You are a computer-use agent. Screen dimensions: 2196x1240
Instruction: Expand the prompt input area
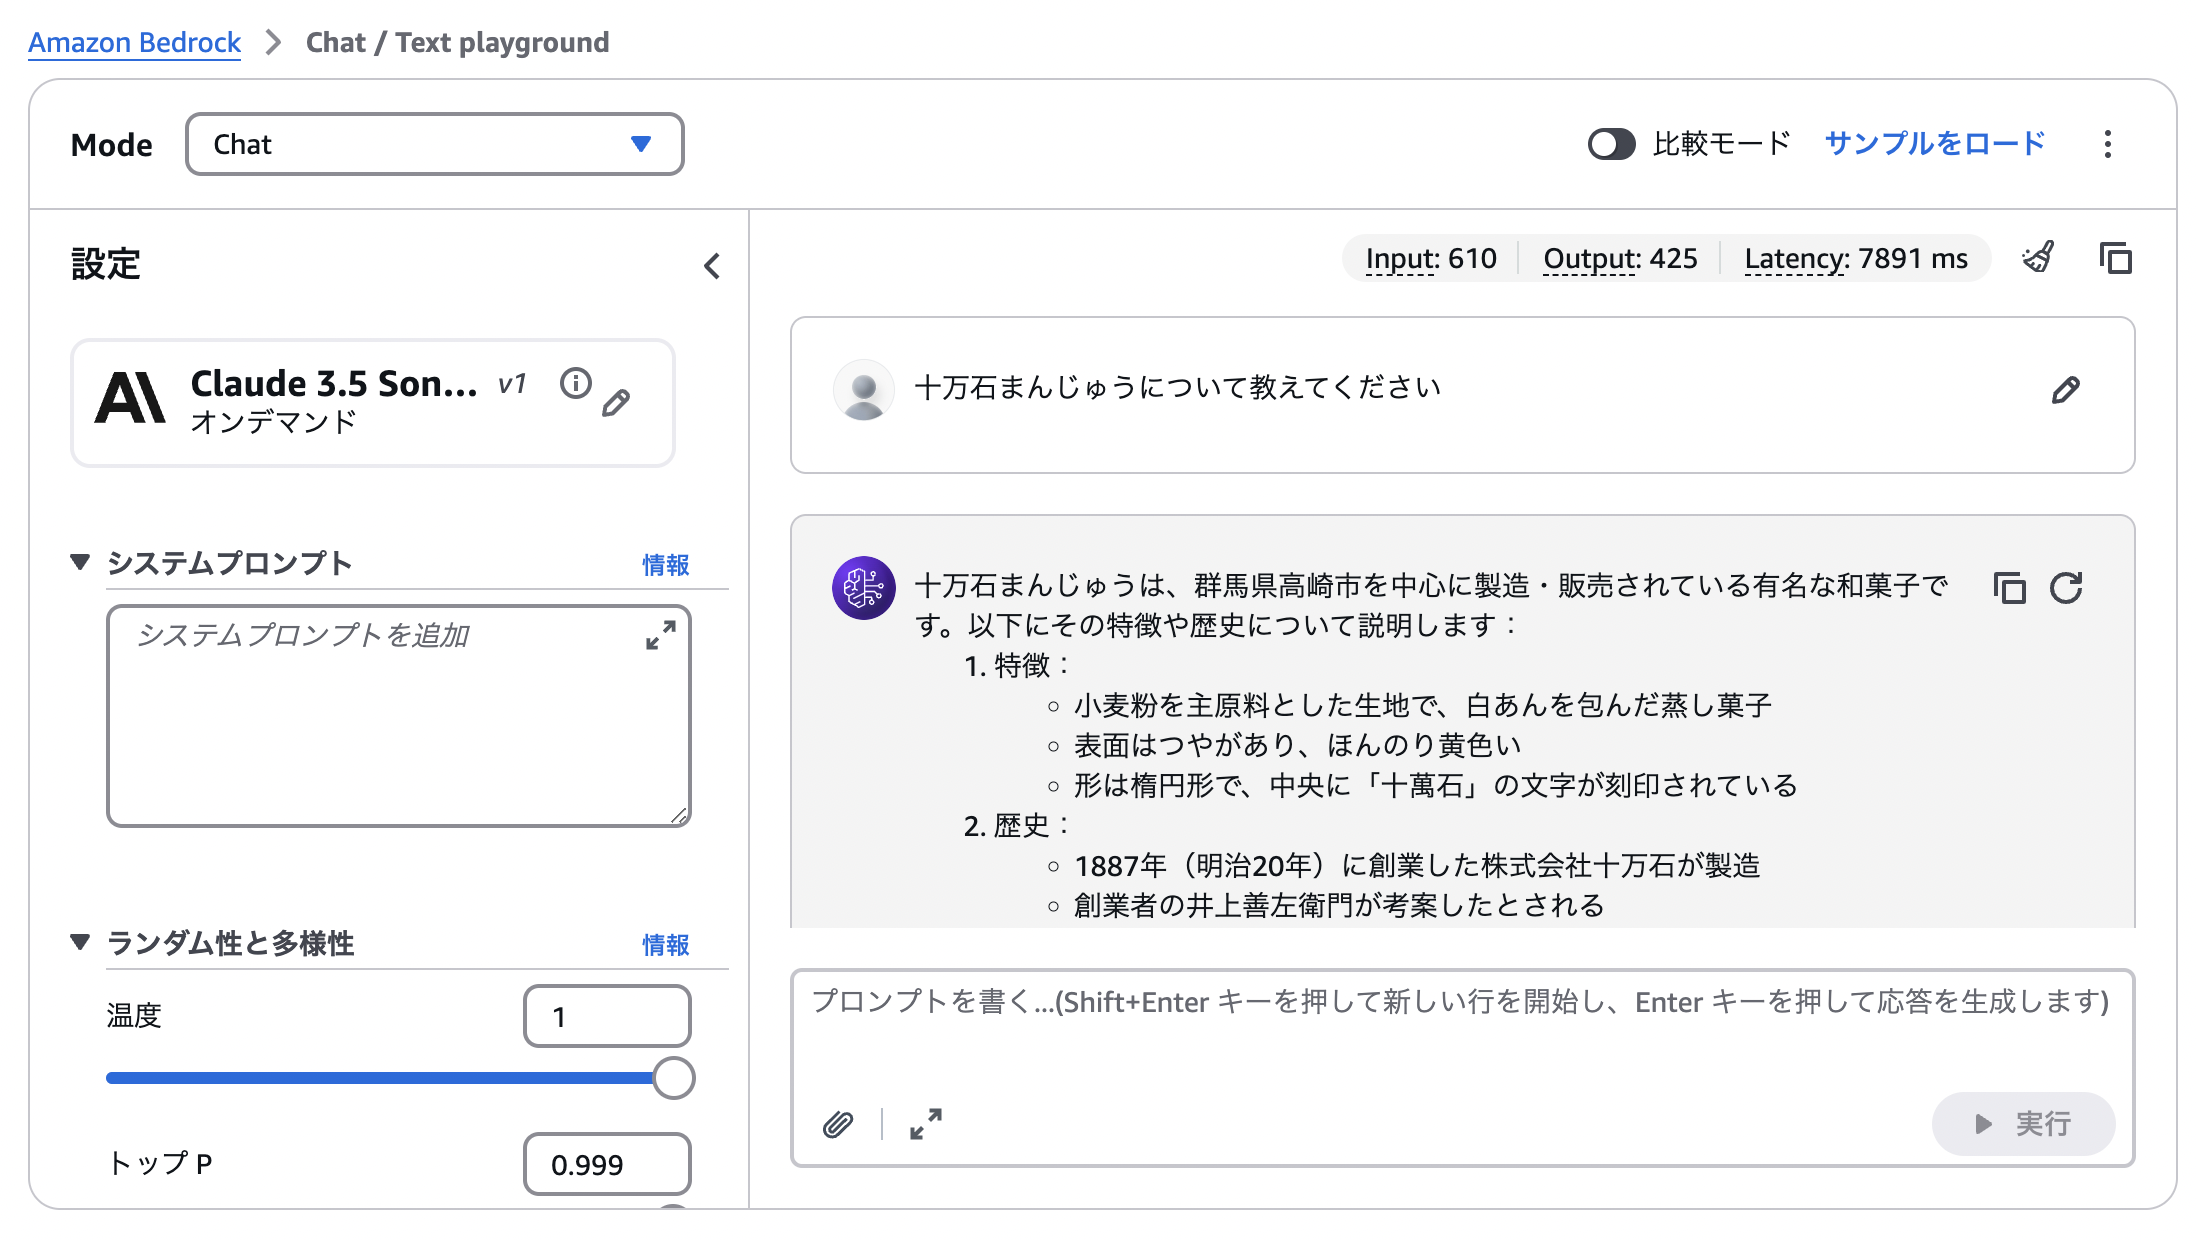tap(926, 1125)
